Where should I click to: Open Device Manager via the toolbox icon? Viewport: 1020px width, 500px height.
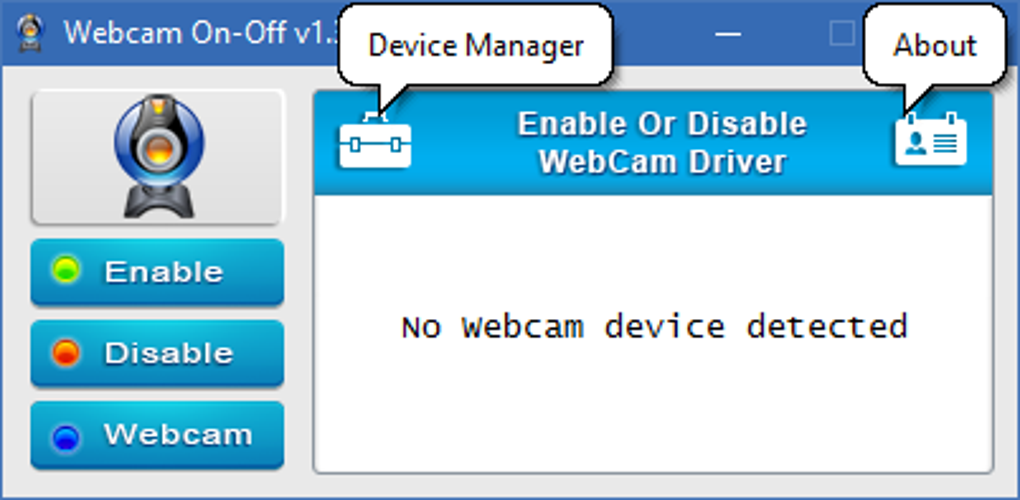375,144
